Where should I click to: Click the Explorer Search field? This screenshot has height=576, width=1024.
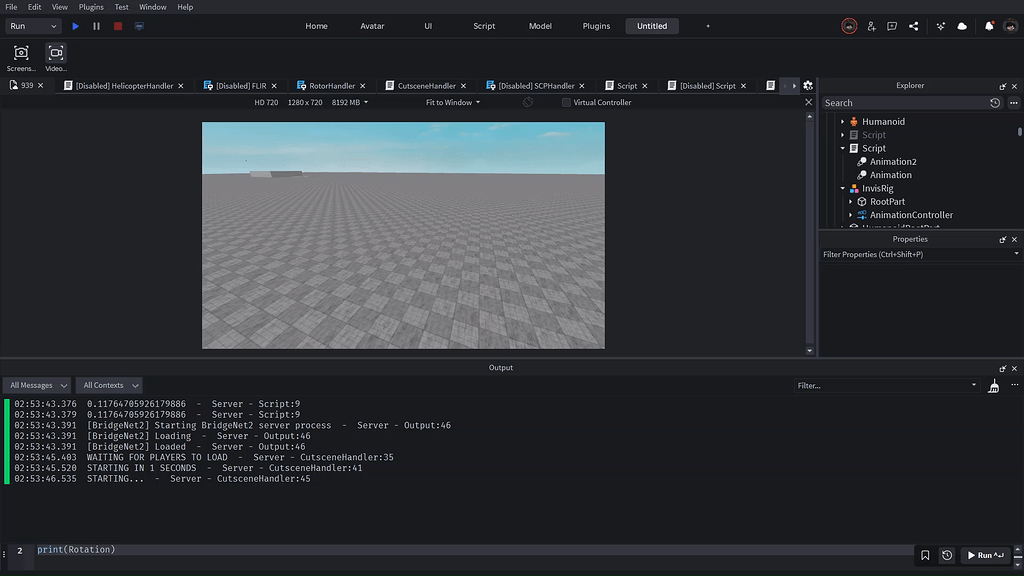click(904, 103)
